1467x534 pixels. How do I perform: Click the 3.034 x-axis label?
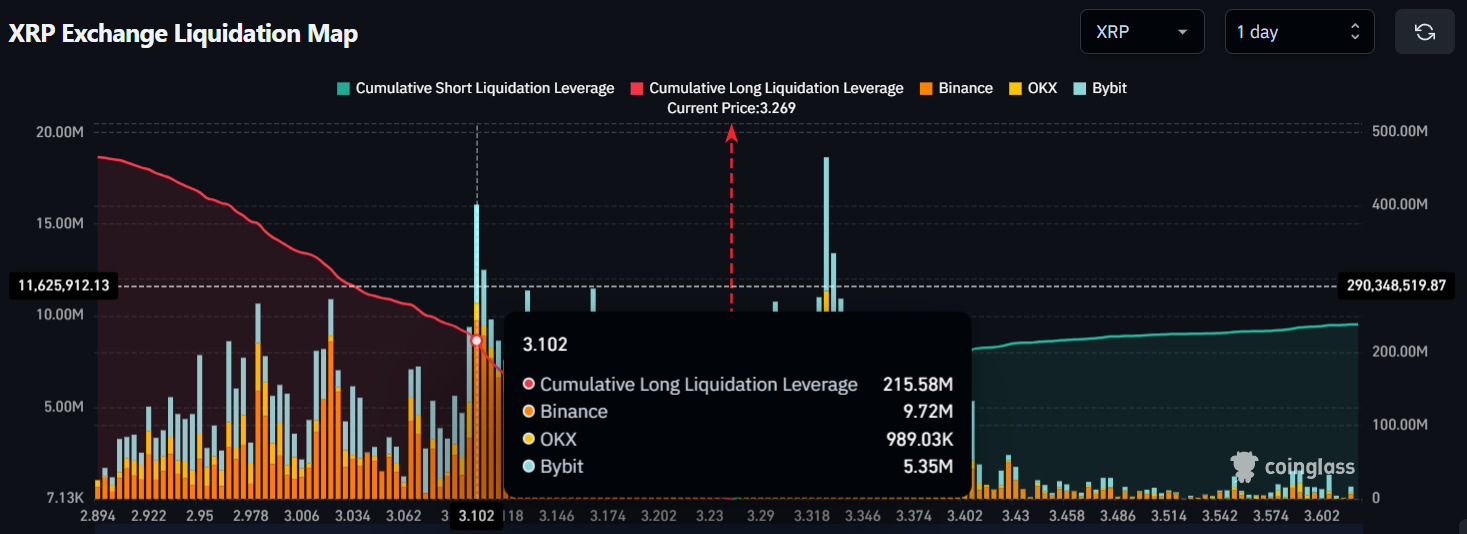click(x=353, y=516)
